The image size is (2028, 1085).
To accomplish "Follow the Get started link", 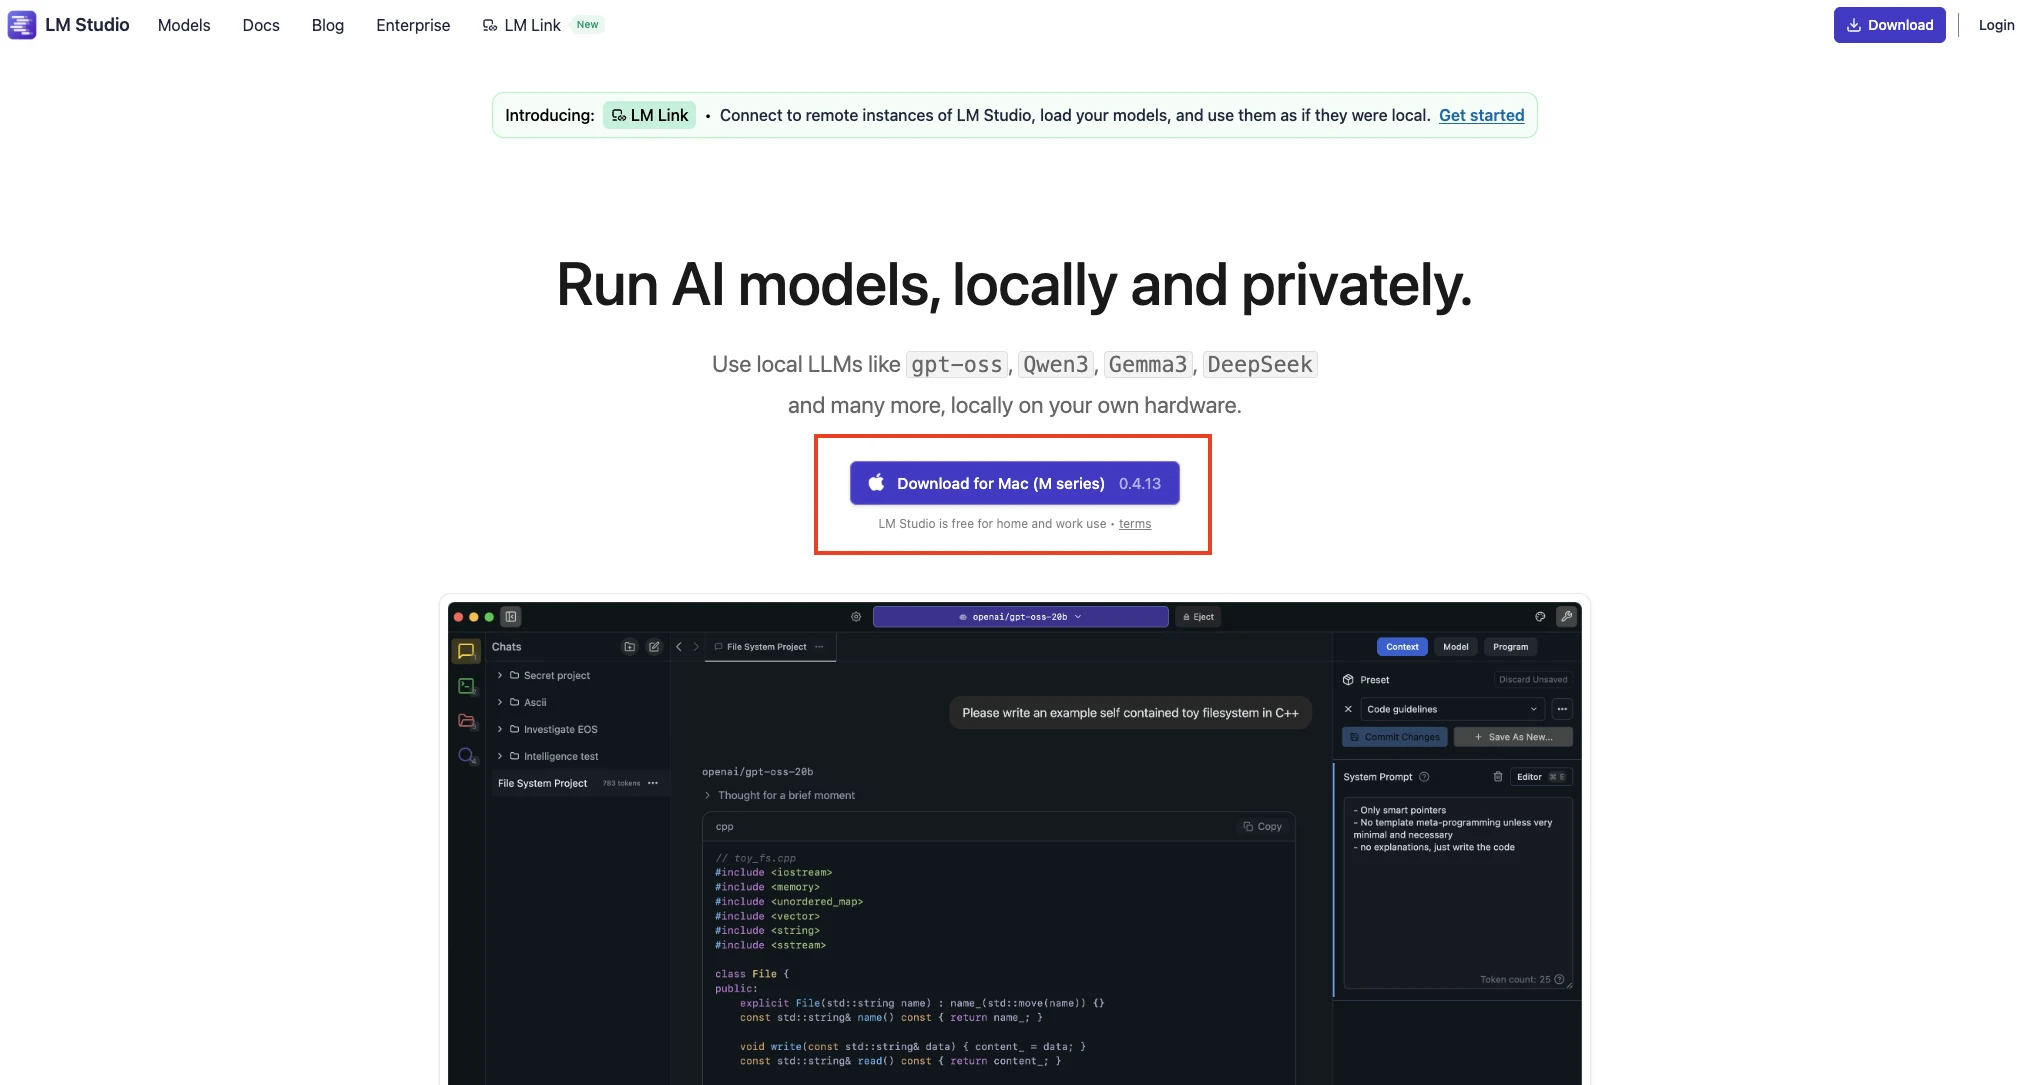I will [x=1481, y=115].
